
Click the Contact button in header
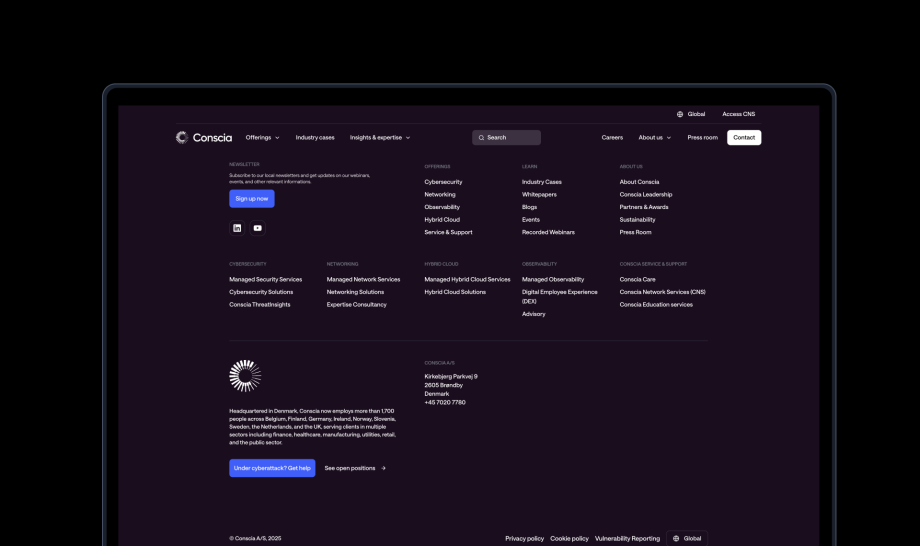coord(744,137)
